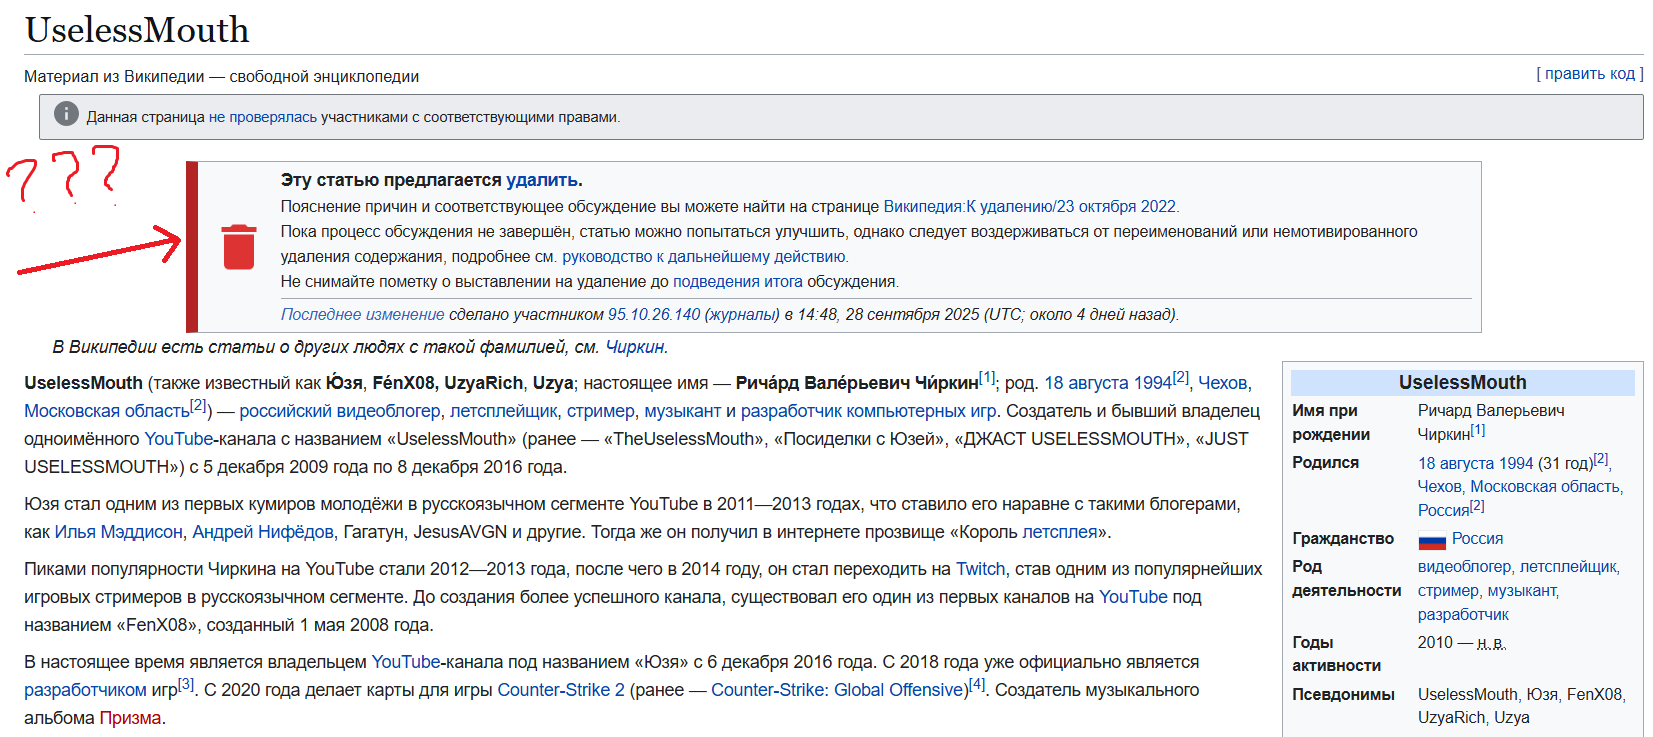
Task: Click footnote [3] after "разработчиком игр"
Action: (x=186, y=684)
